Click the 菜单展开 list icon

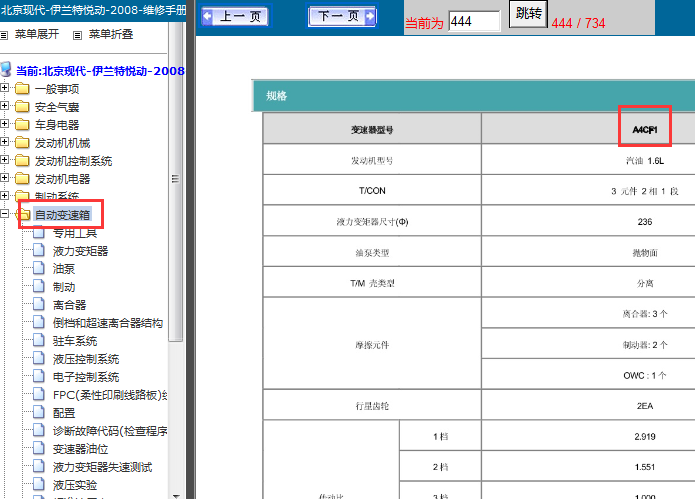click(x=4, y=35)
